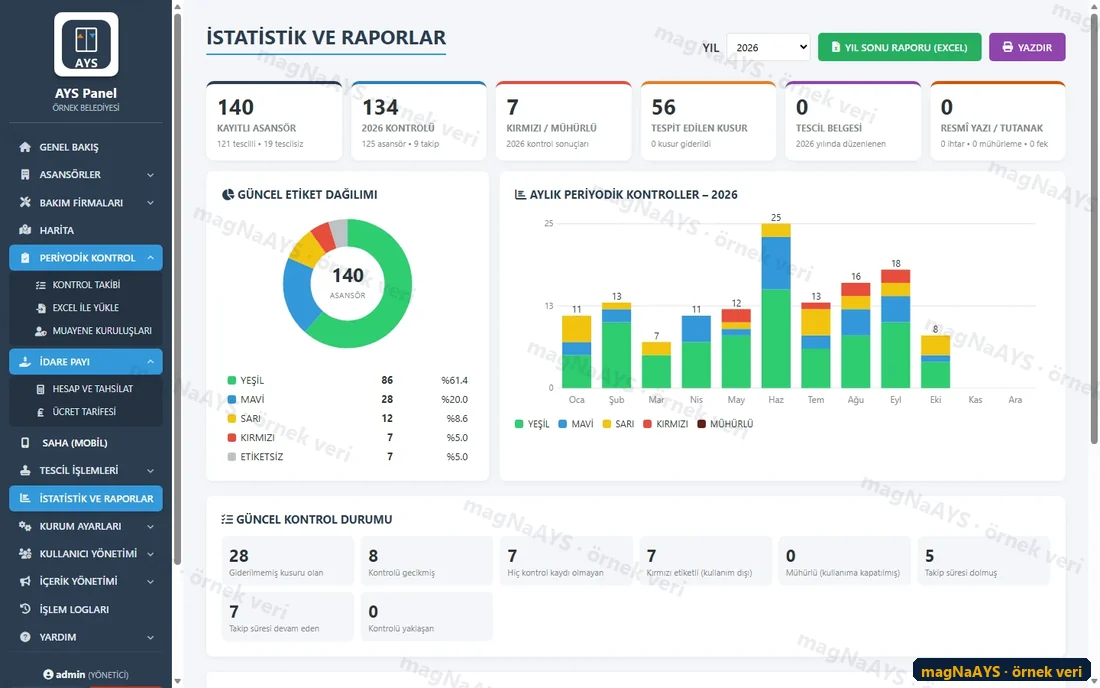Toggle YEŞİL series in bar chart legend
This screenshot has width=1100, height=688.
point(532,424)
